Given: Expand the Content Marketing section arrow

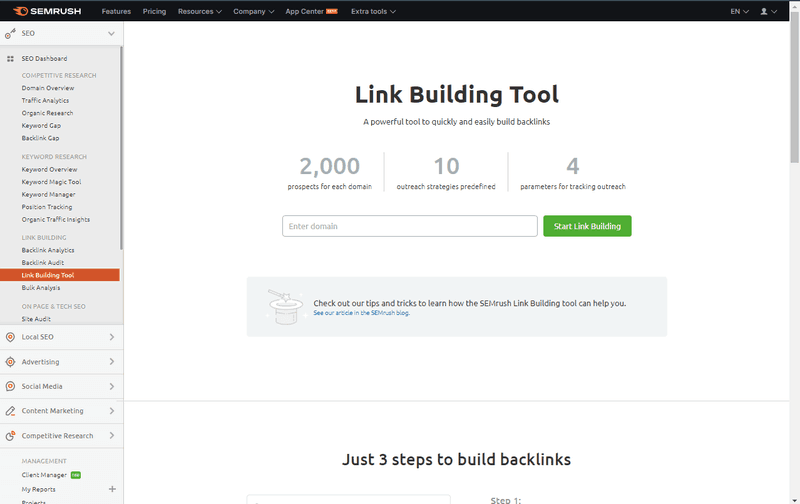Looking at the screenshot, I should coord(112,411).
